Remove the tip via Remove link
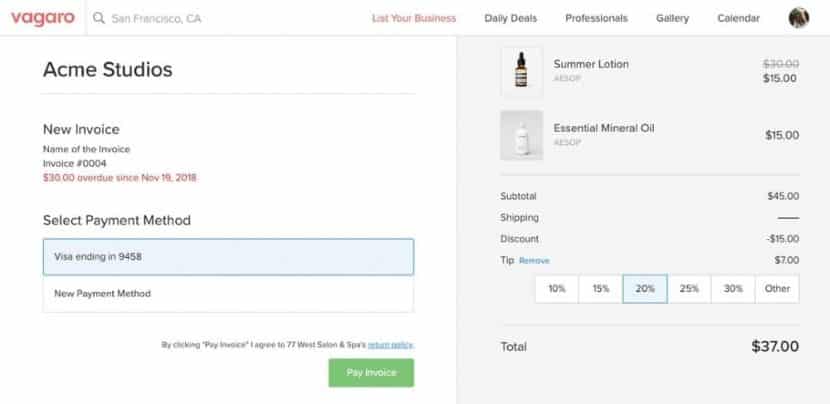This screenshot has height=404, width=830. click(x=534, y=261)
